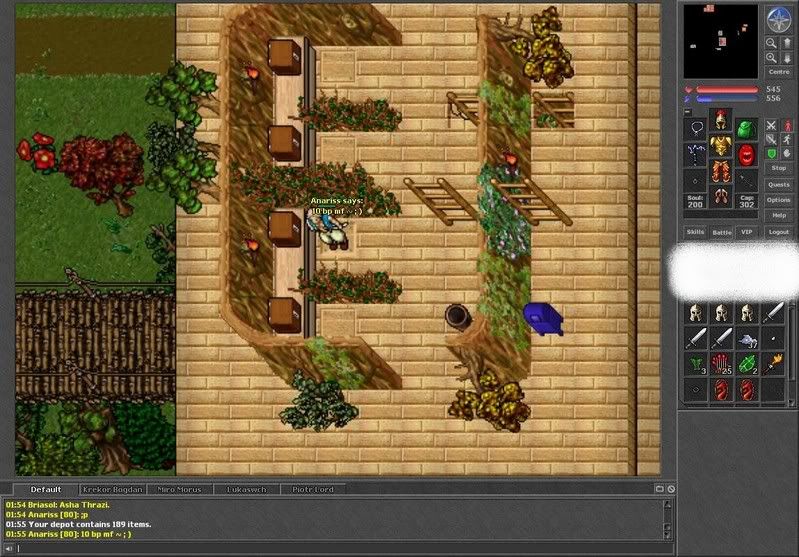
Task: Select the equipped plumed helmet
Action: click(x=721, y=120)
